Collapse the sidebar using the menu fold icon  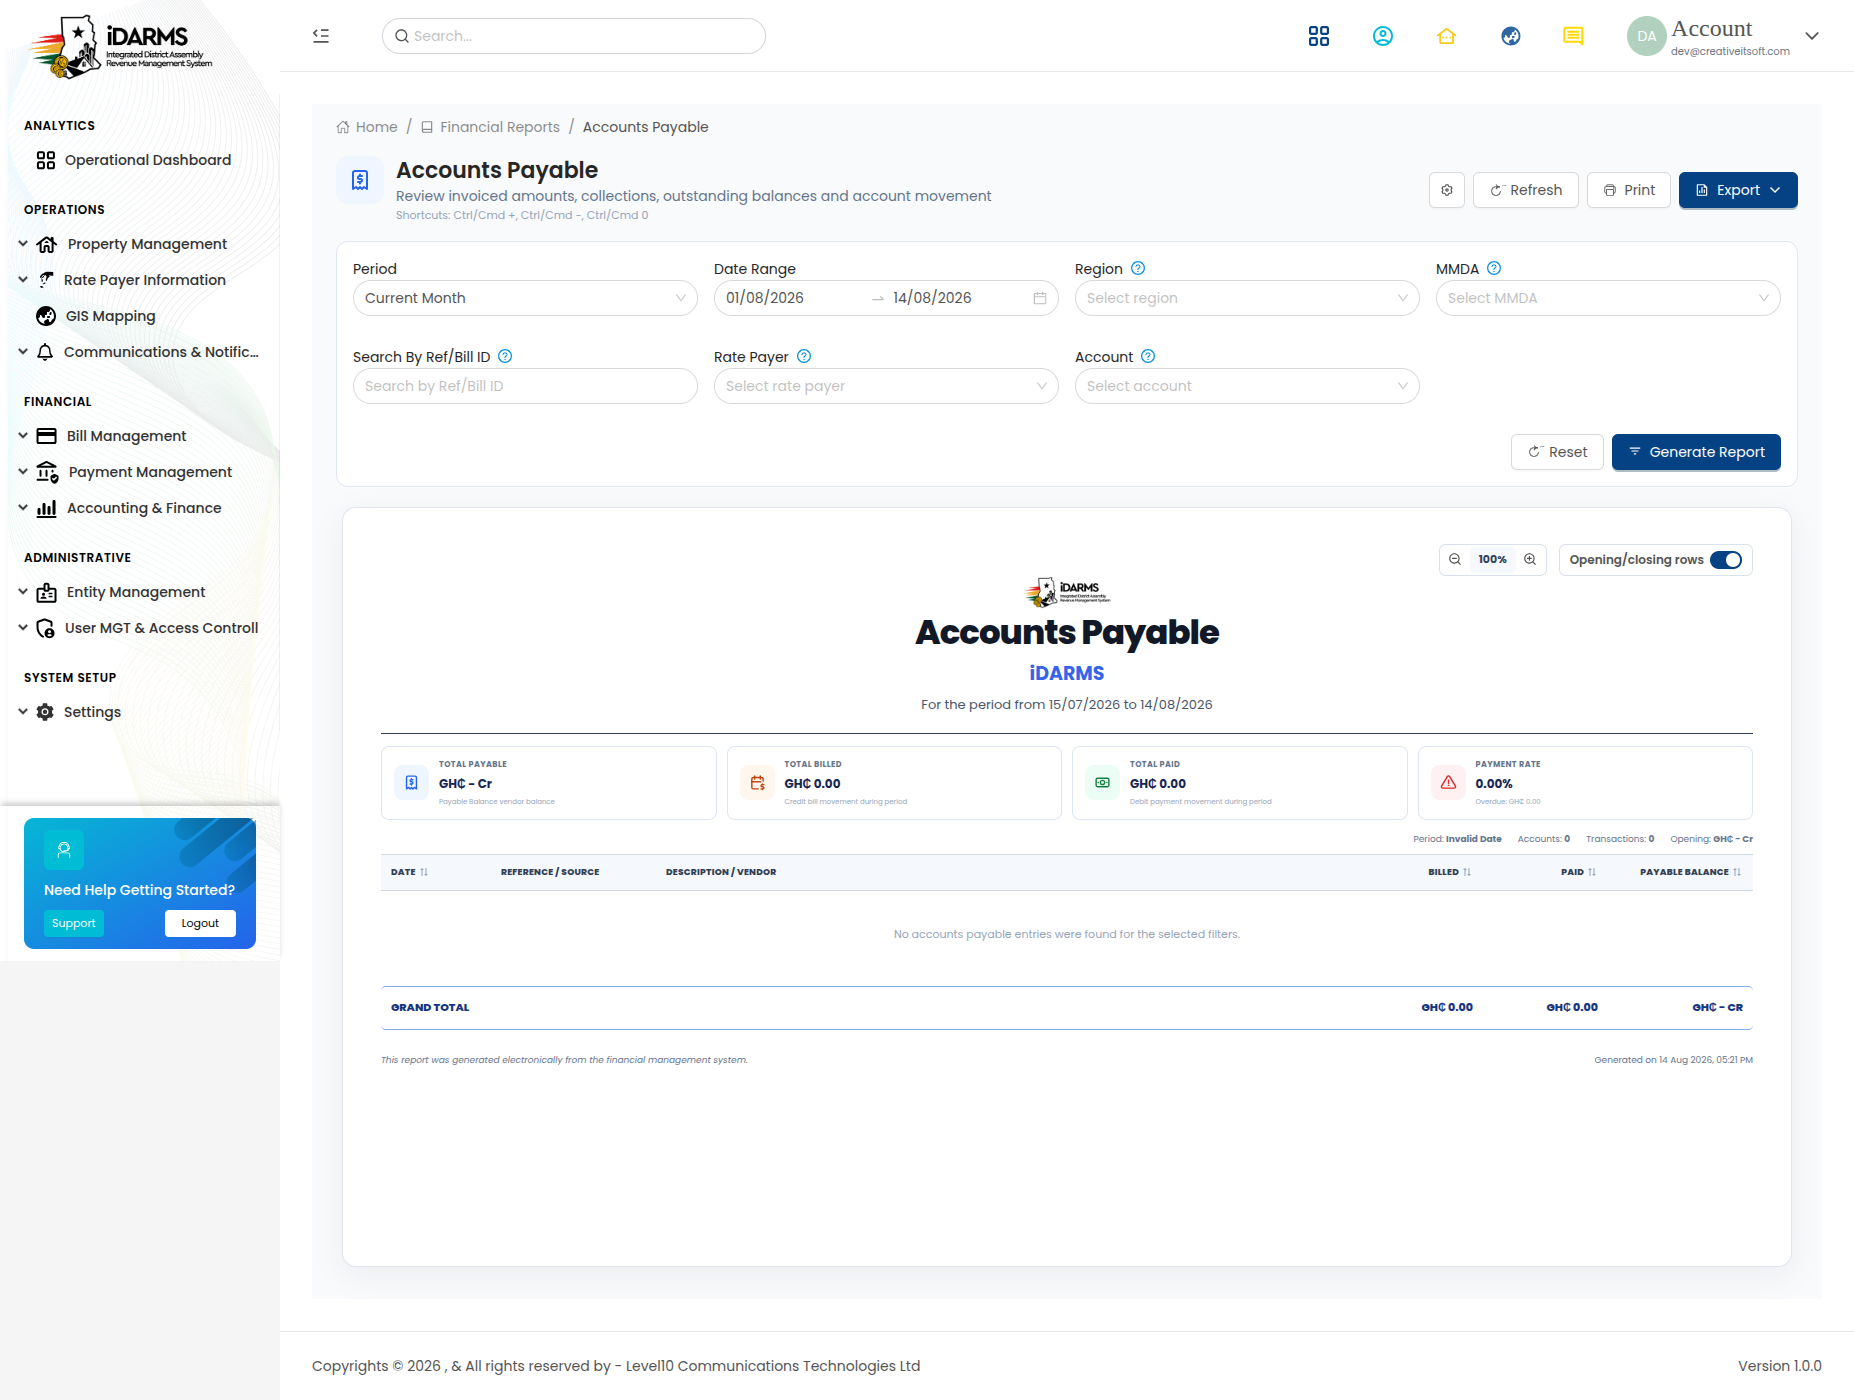click(x=321, y=36)
